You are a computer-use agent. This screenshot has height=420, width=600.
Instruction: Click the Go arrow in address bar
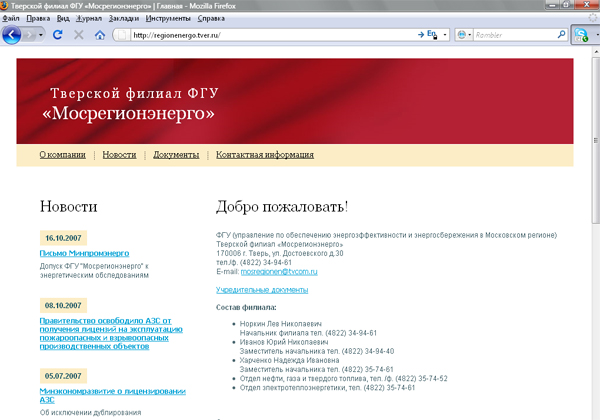pos(421,35)
